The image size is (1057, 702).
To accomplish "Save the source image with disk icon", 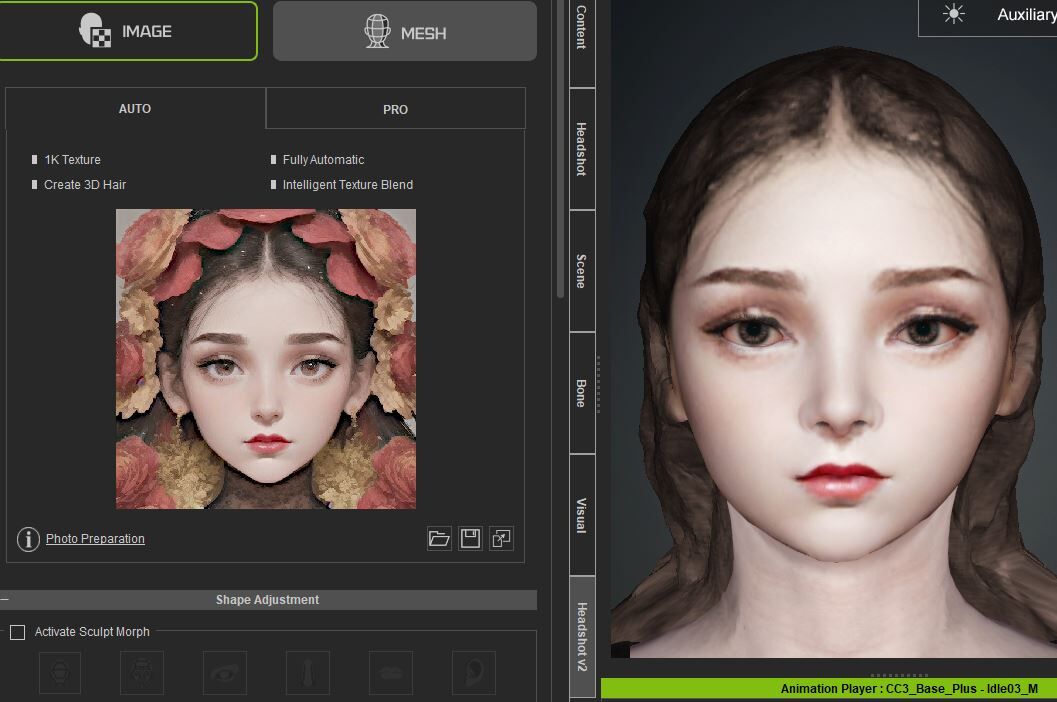I will pyautogui.click(x=471, y=538).
